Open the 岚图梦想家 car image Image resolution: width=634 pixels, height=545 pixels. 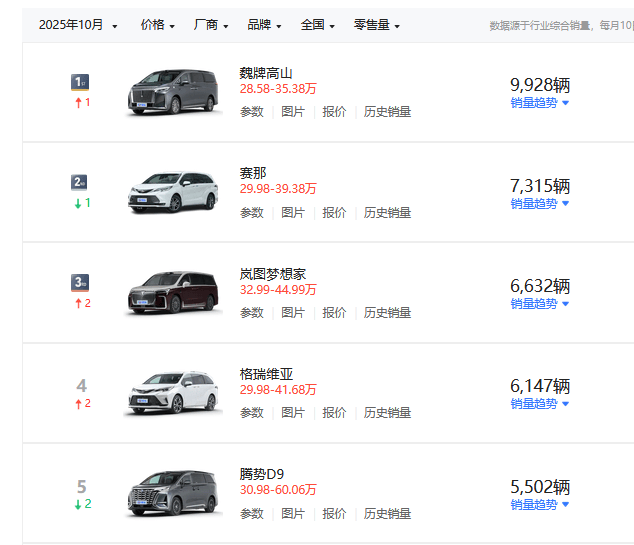[x=173, y=292]
